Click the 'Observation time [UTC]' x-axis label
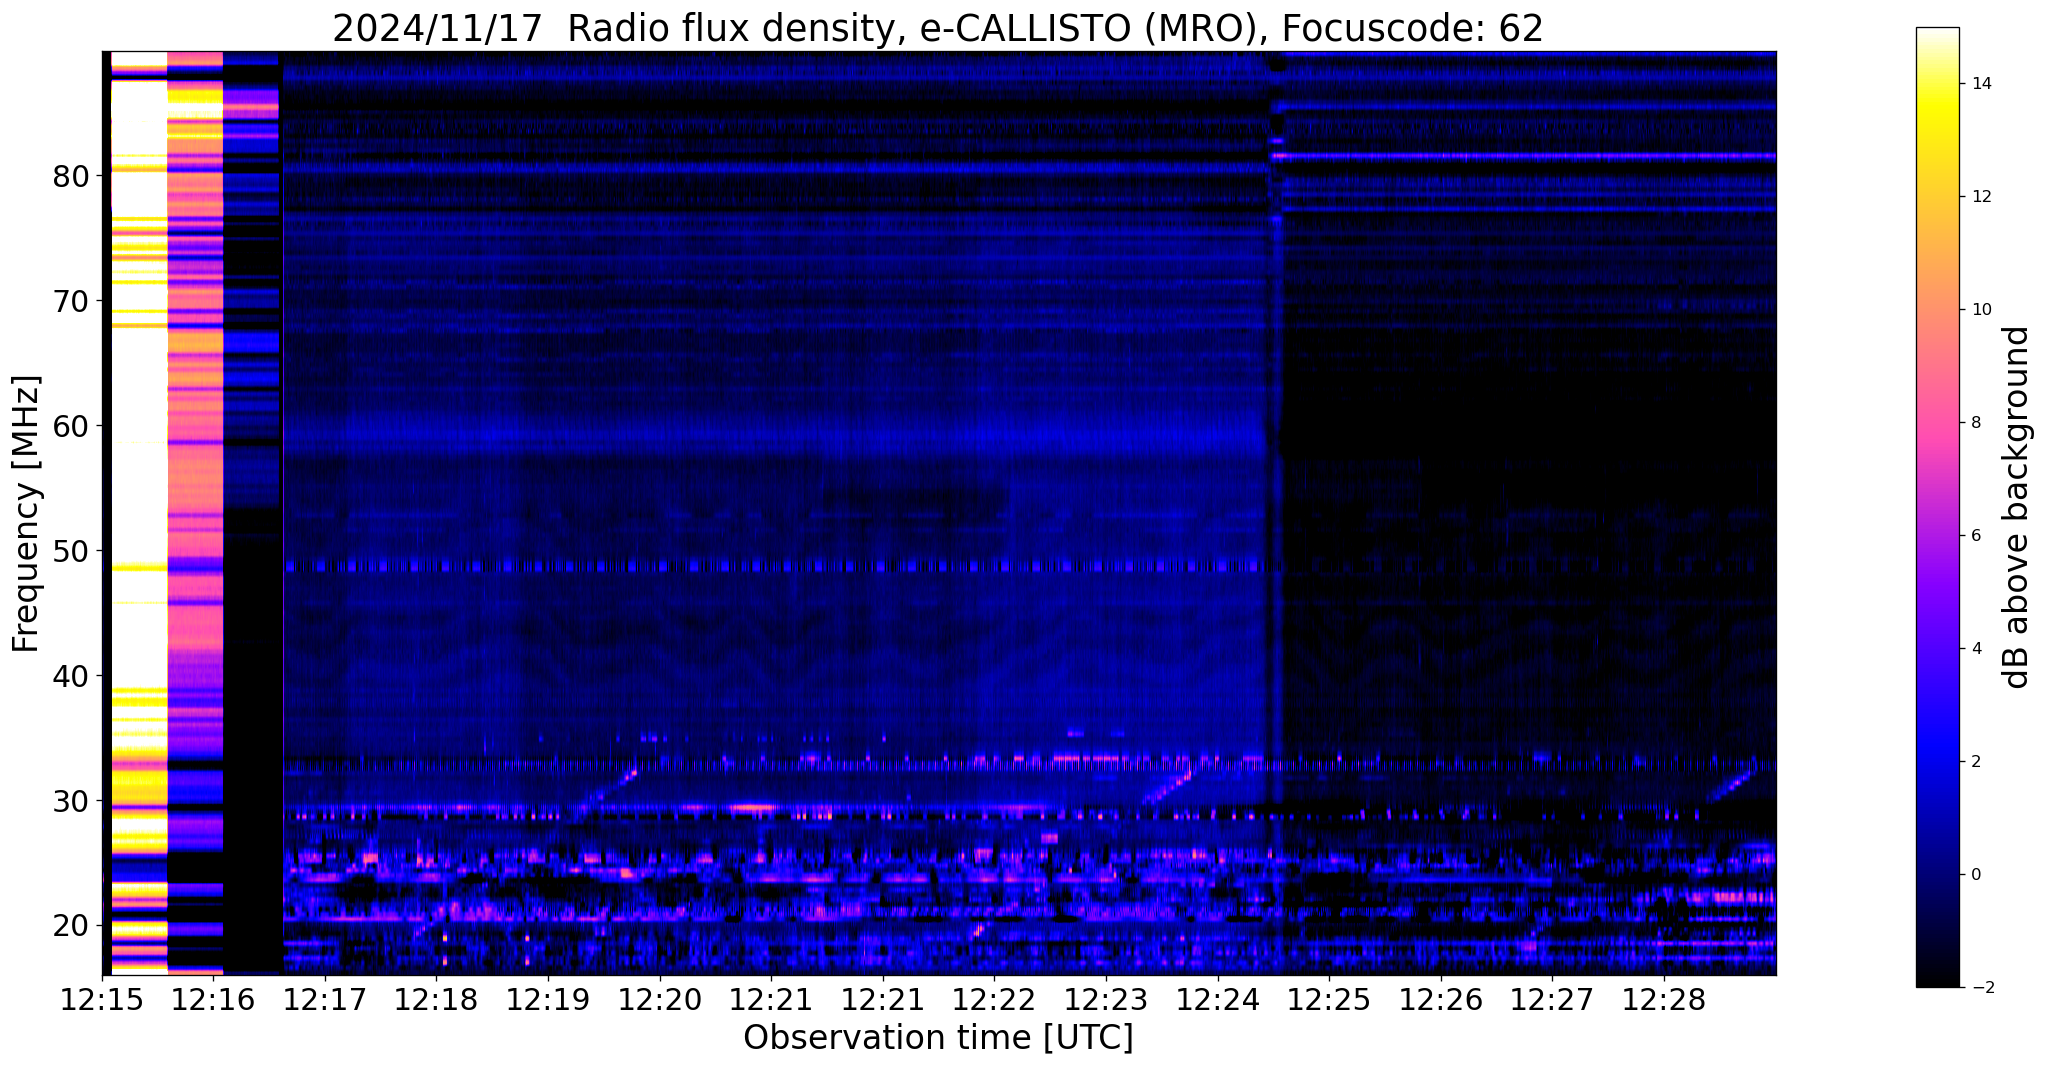2047x1067 pixels. point(938,1038)
